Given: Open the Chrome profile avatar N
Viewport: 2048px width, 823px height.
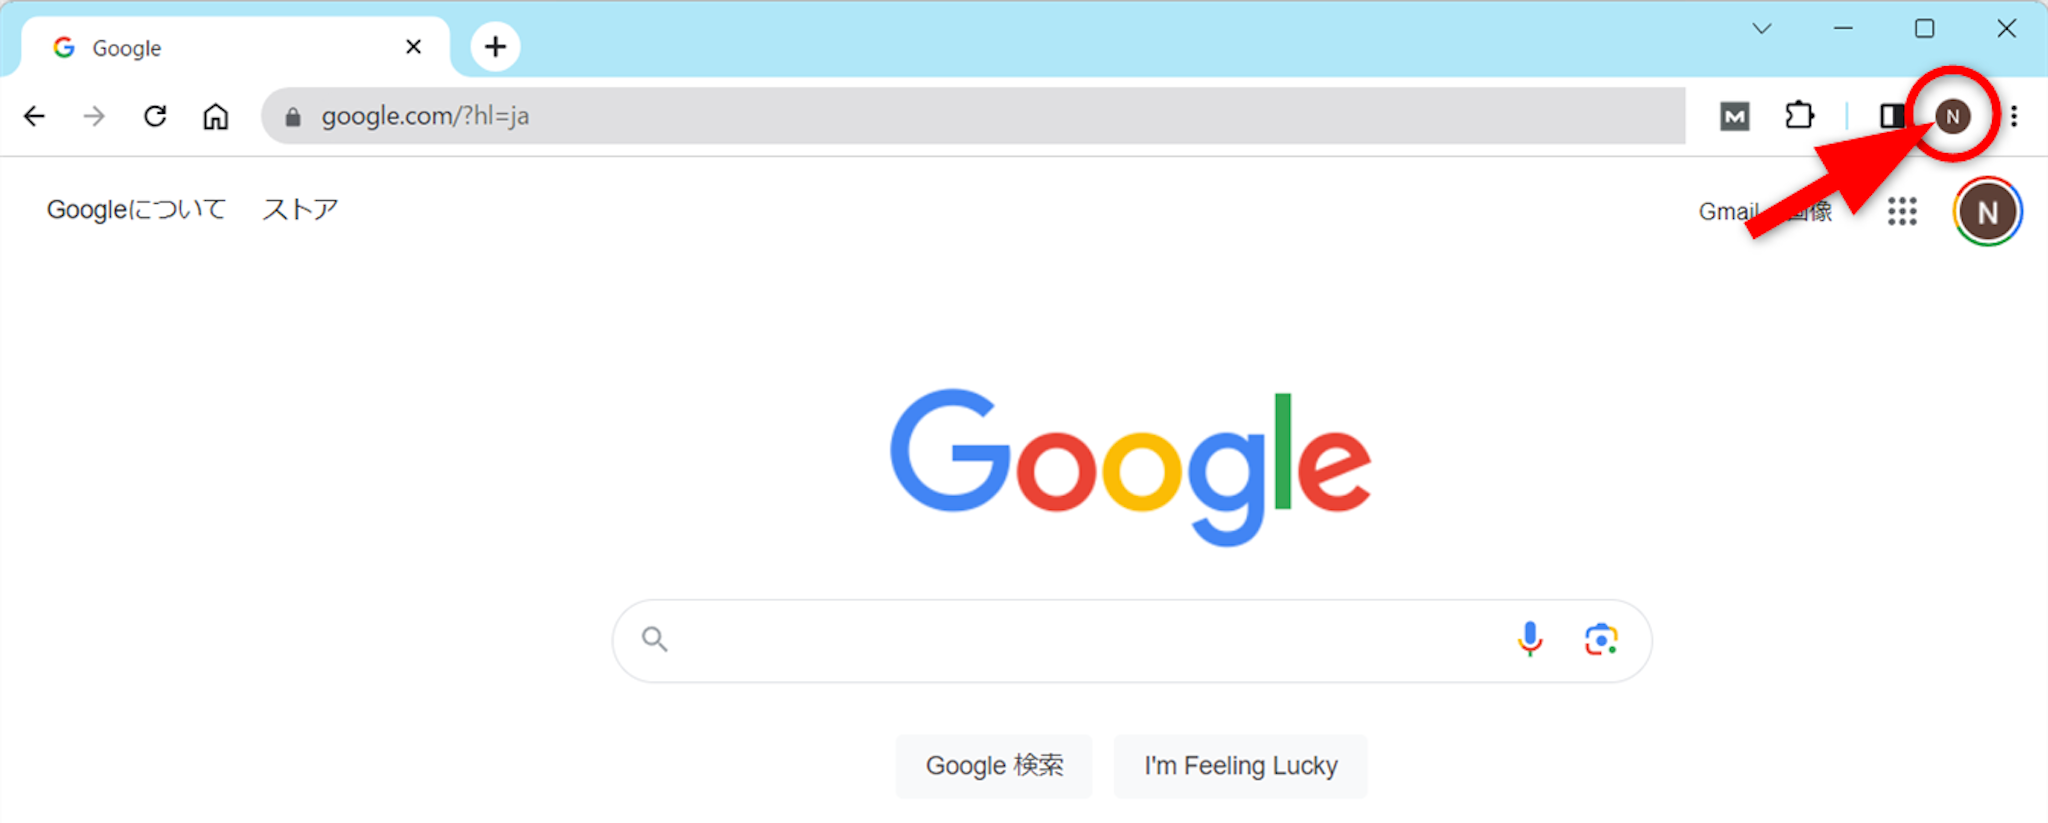Looking at the screenshot, I should click(1953, 116).
